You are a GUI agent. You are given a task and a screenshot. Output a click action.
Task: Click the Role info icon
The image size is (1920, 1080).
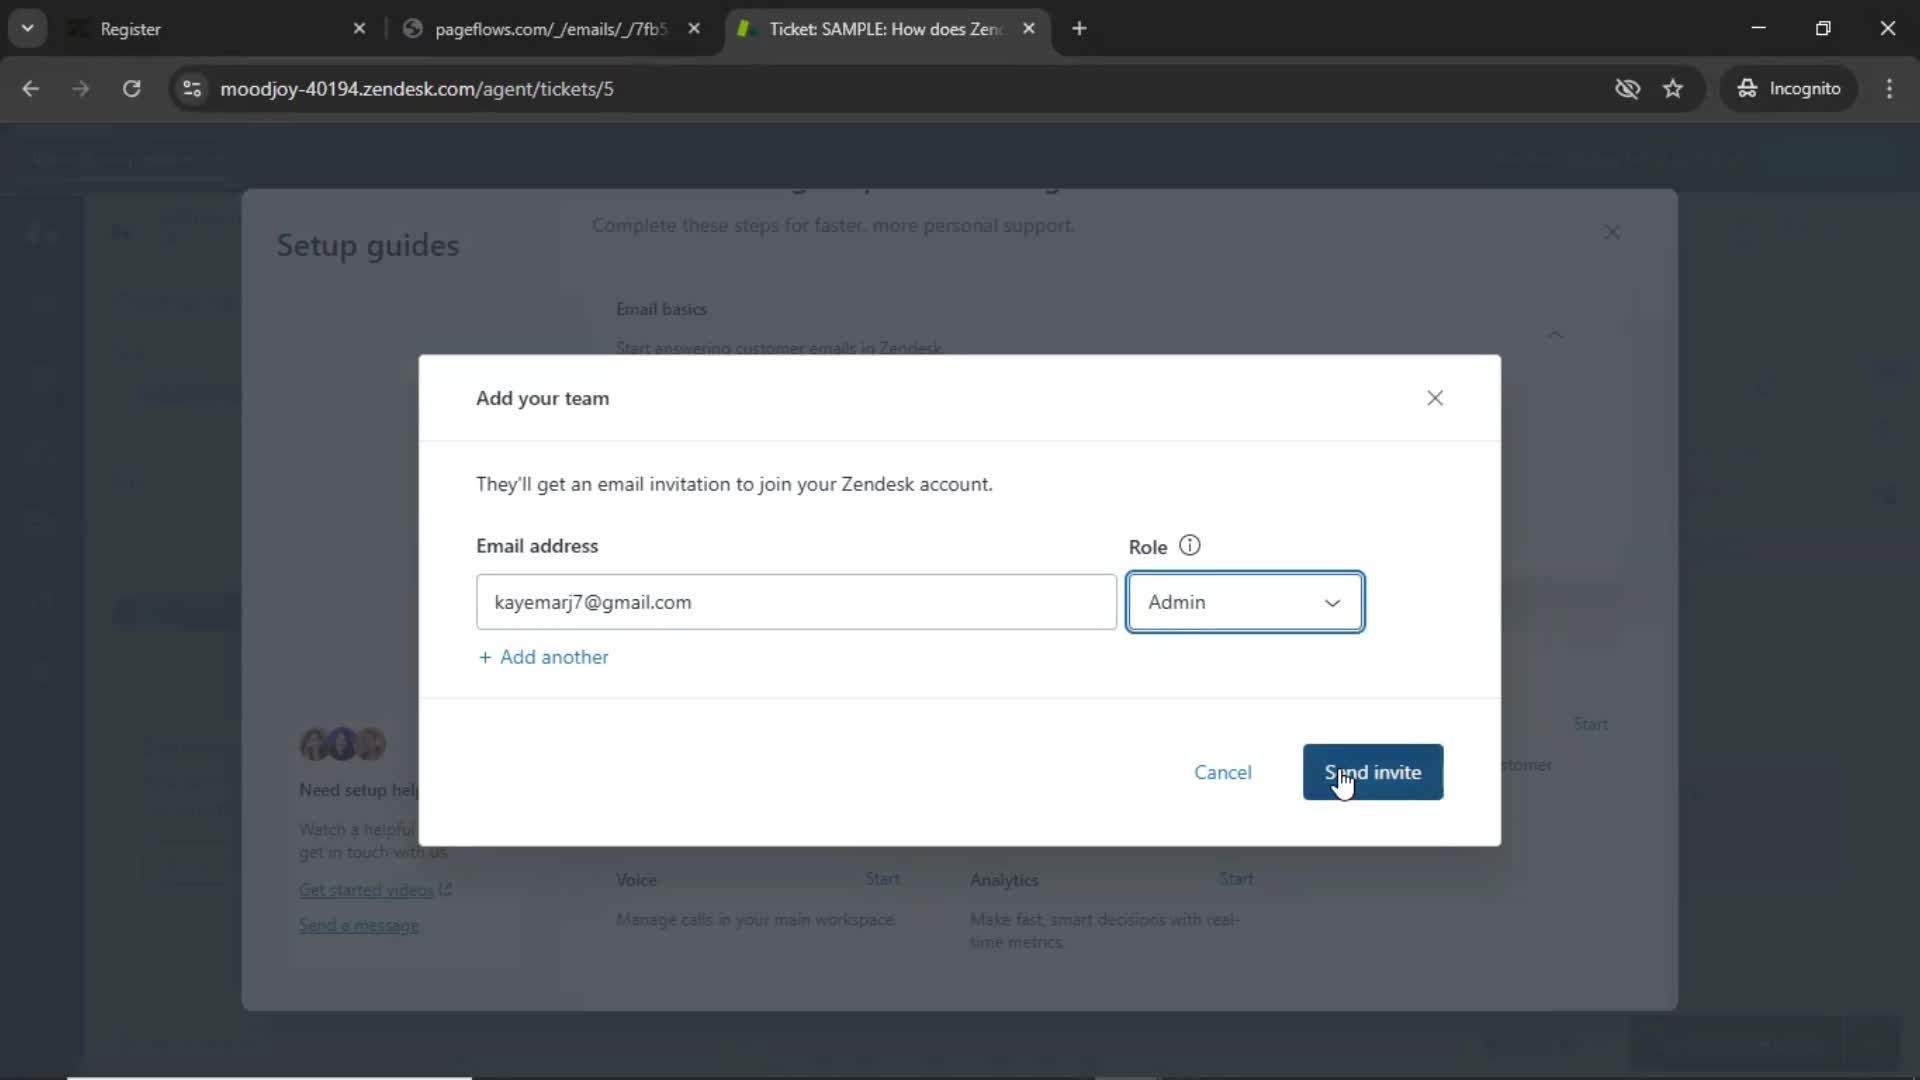coord(1189,546)
